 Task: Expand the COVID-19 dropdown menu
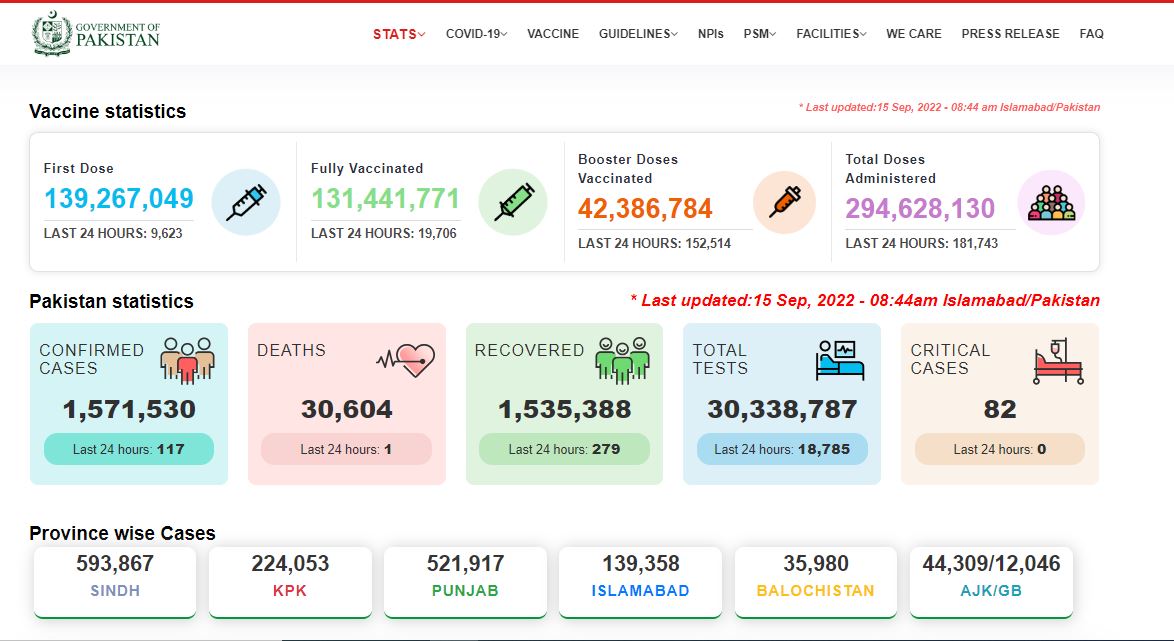(x=476, y=34)
